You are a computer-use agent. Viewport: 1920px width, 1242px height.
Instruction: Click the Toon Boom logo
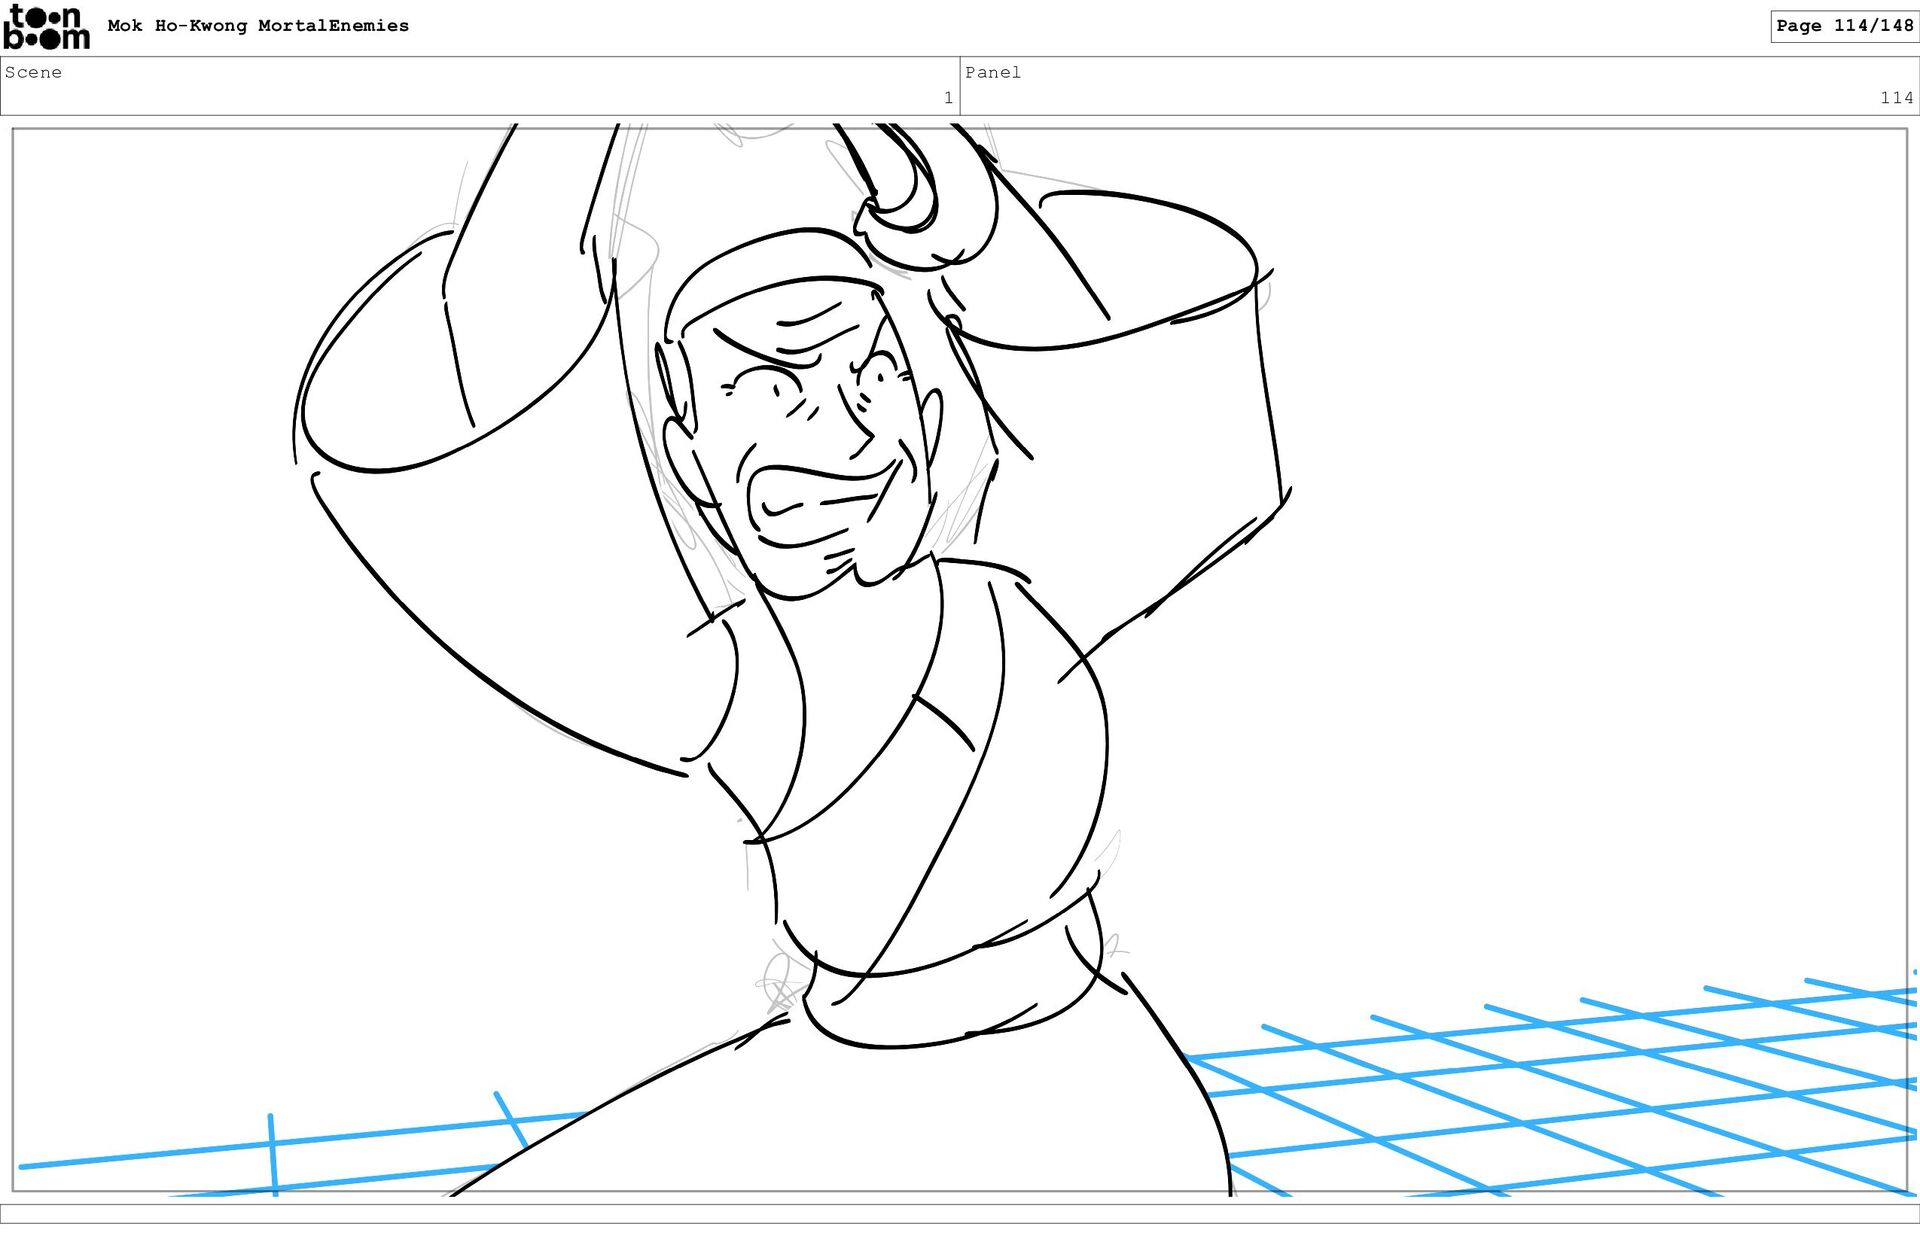(46, 27)
